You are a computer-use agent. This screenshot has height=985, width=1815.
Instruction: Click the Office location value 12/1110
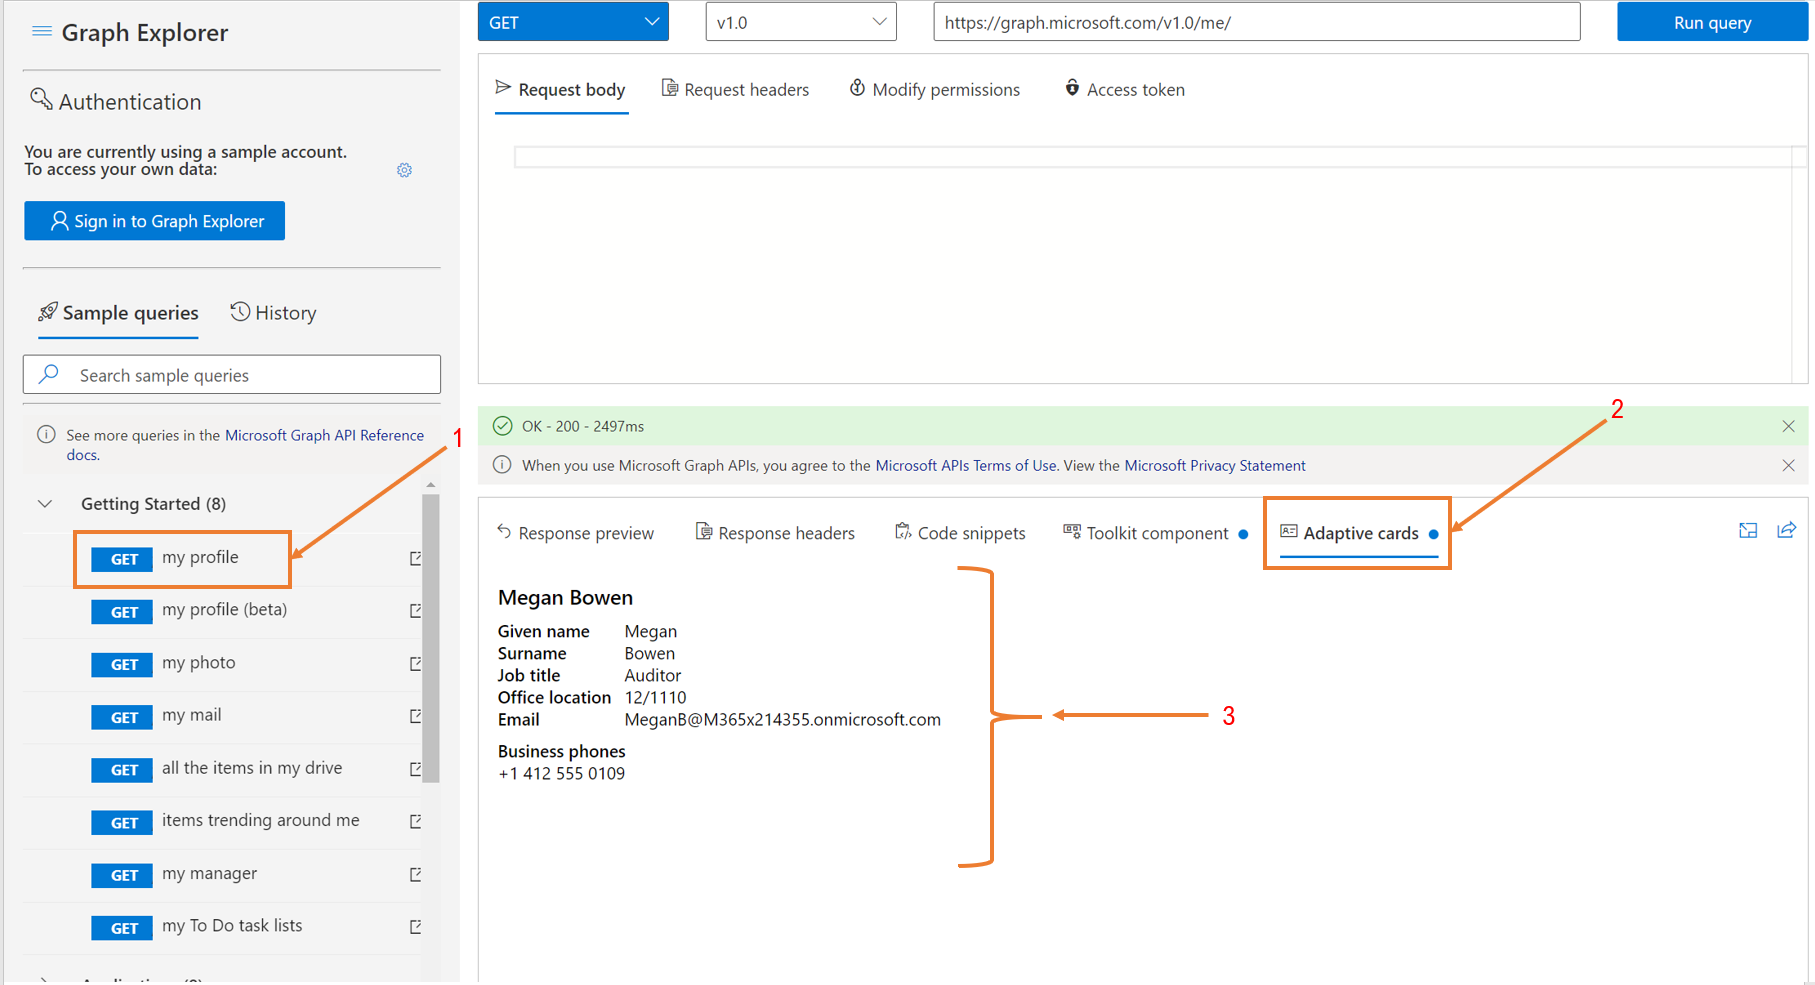655,697
